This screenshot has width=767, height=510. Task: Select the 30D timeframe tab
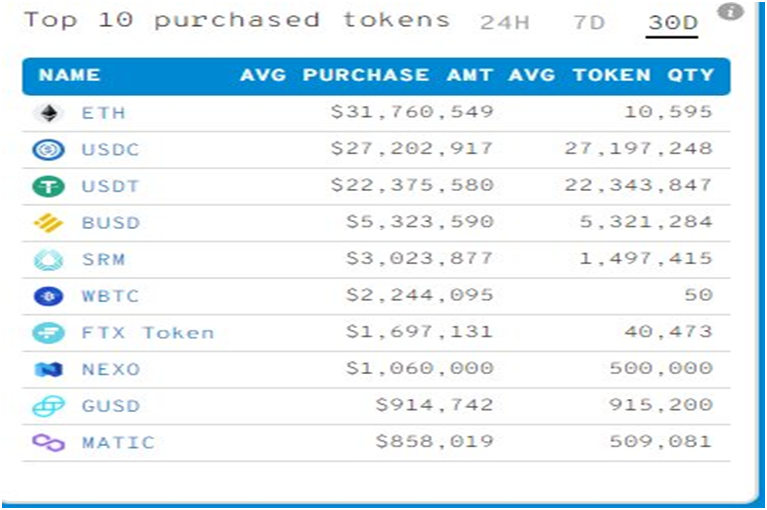click(x=672, y=22)
